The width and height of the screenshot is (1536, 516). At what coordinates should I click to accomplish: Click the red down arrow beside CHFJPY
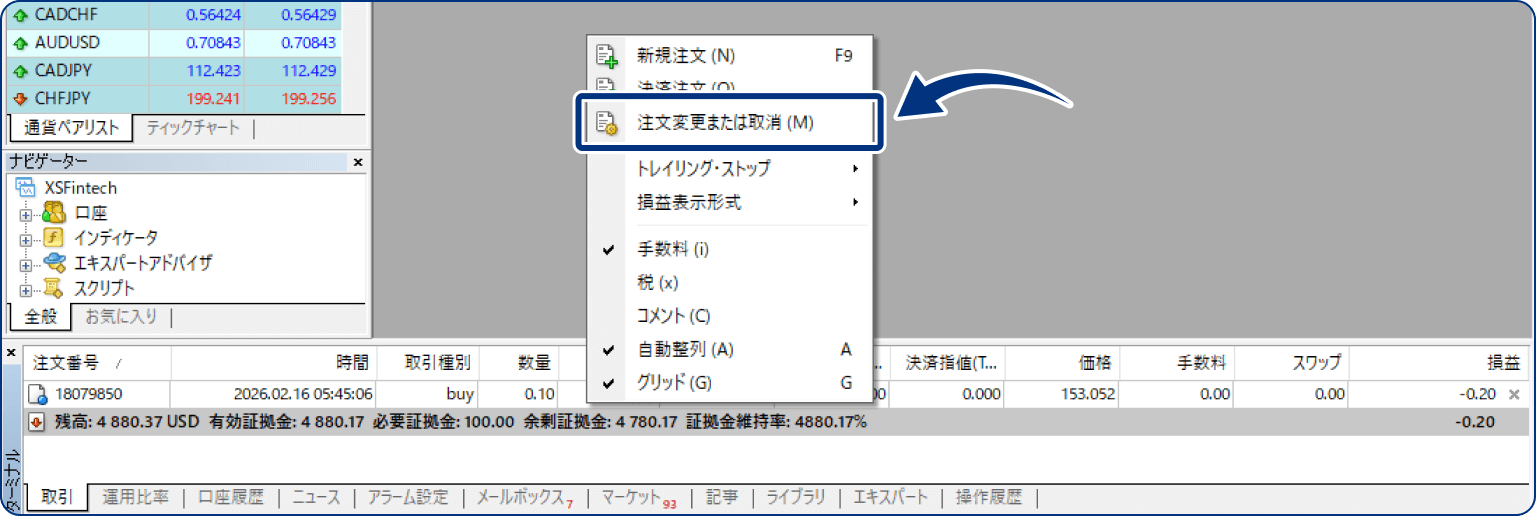pyautogui.click(x=20, y=99)
